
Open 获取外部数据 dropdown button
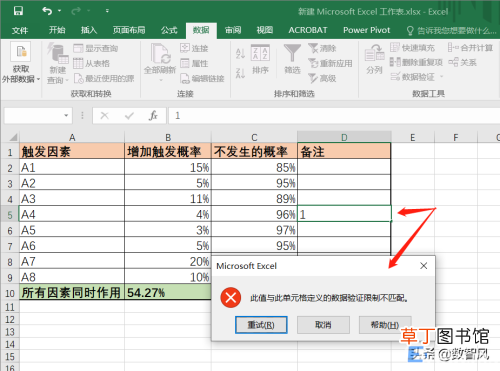click(21, 63)
